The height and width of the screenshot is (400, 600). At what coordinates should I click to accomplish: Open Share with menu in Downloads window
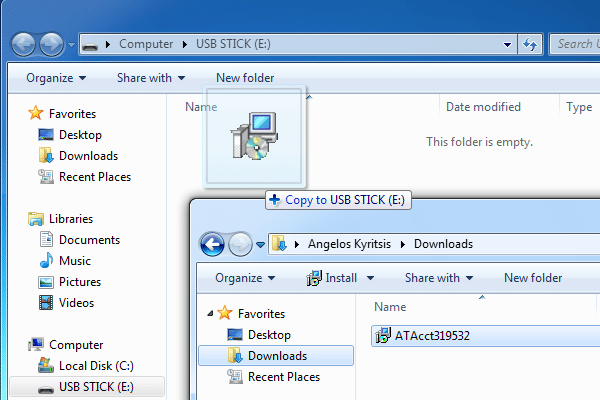point(439,278)
